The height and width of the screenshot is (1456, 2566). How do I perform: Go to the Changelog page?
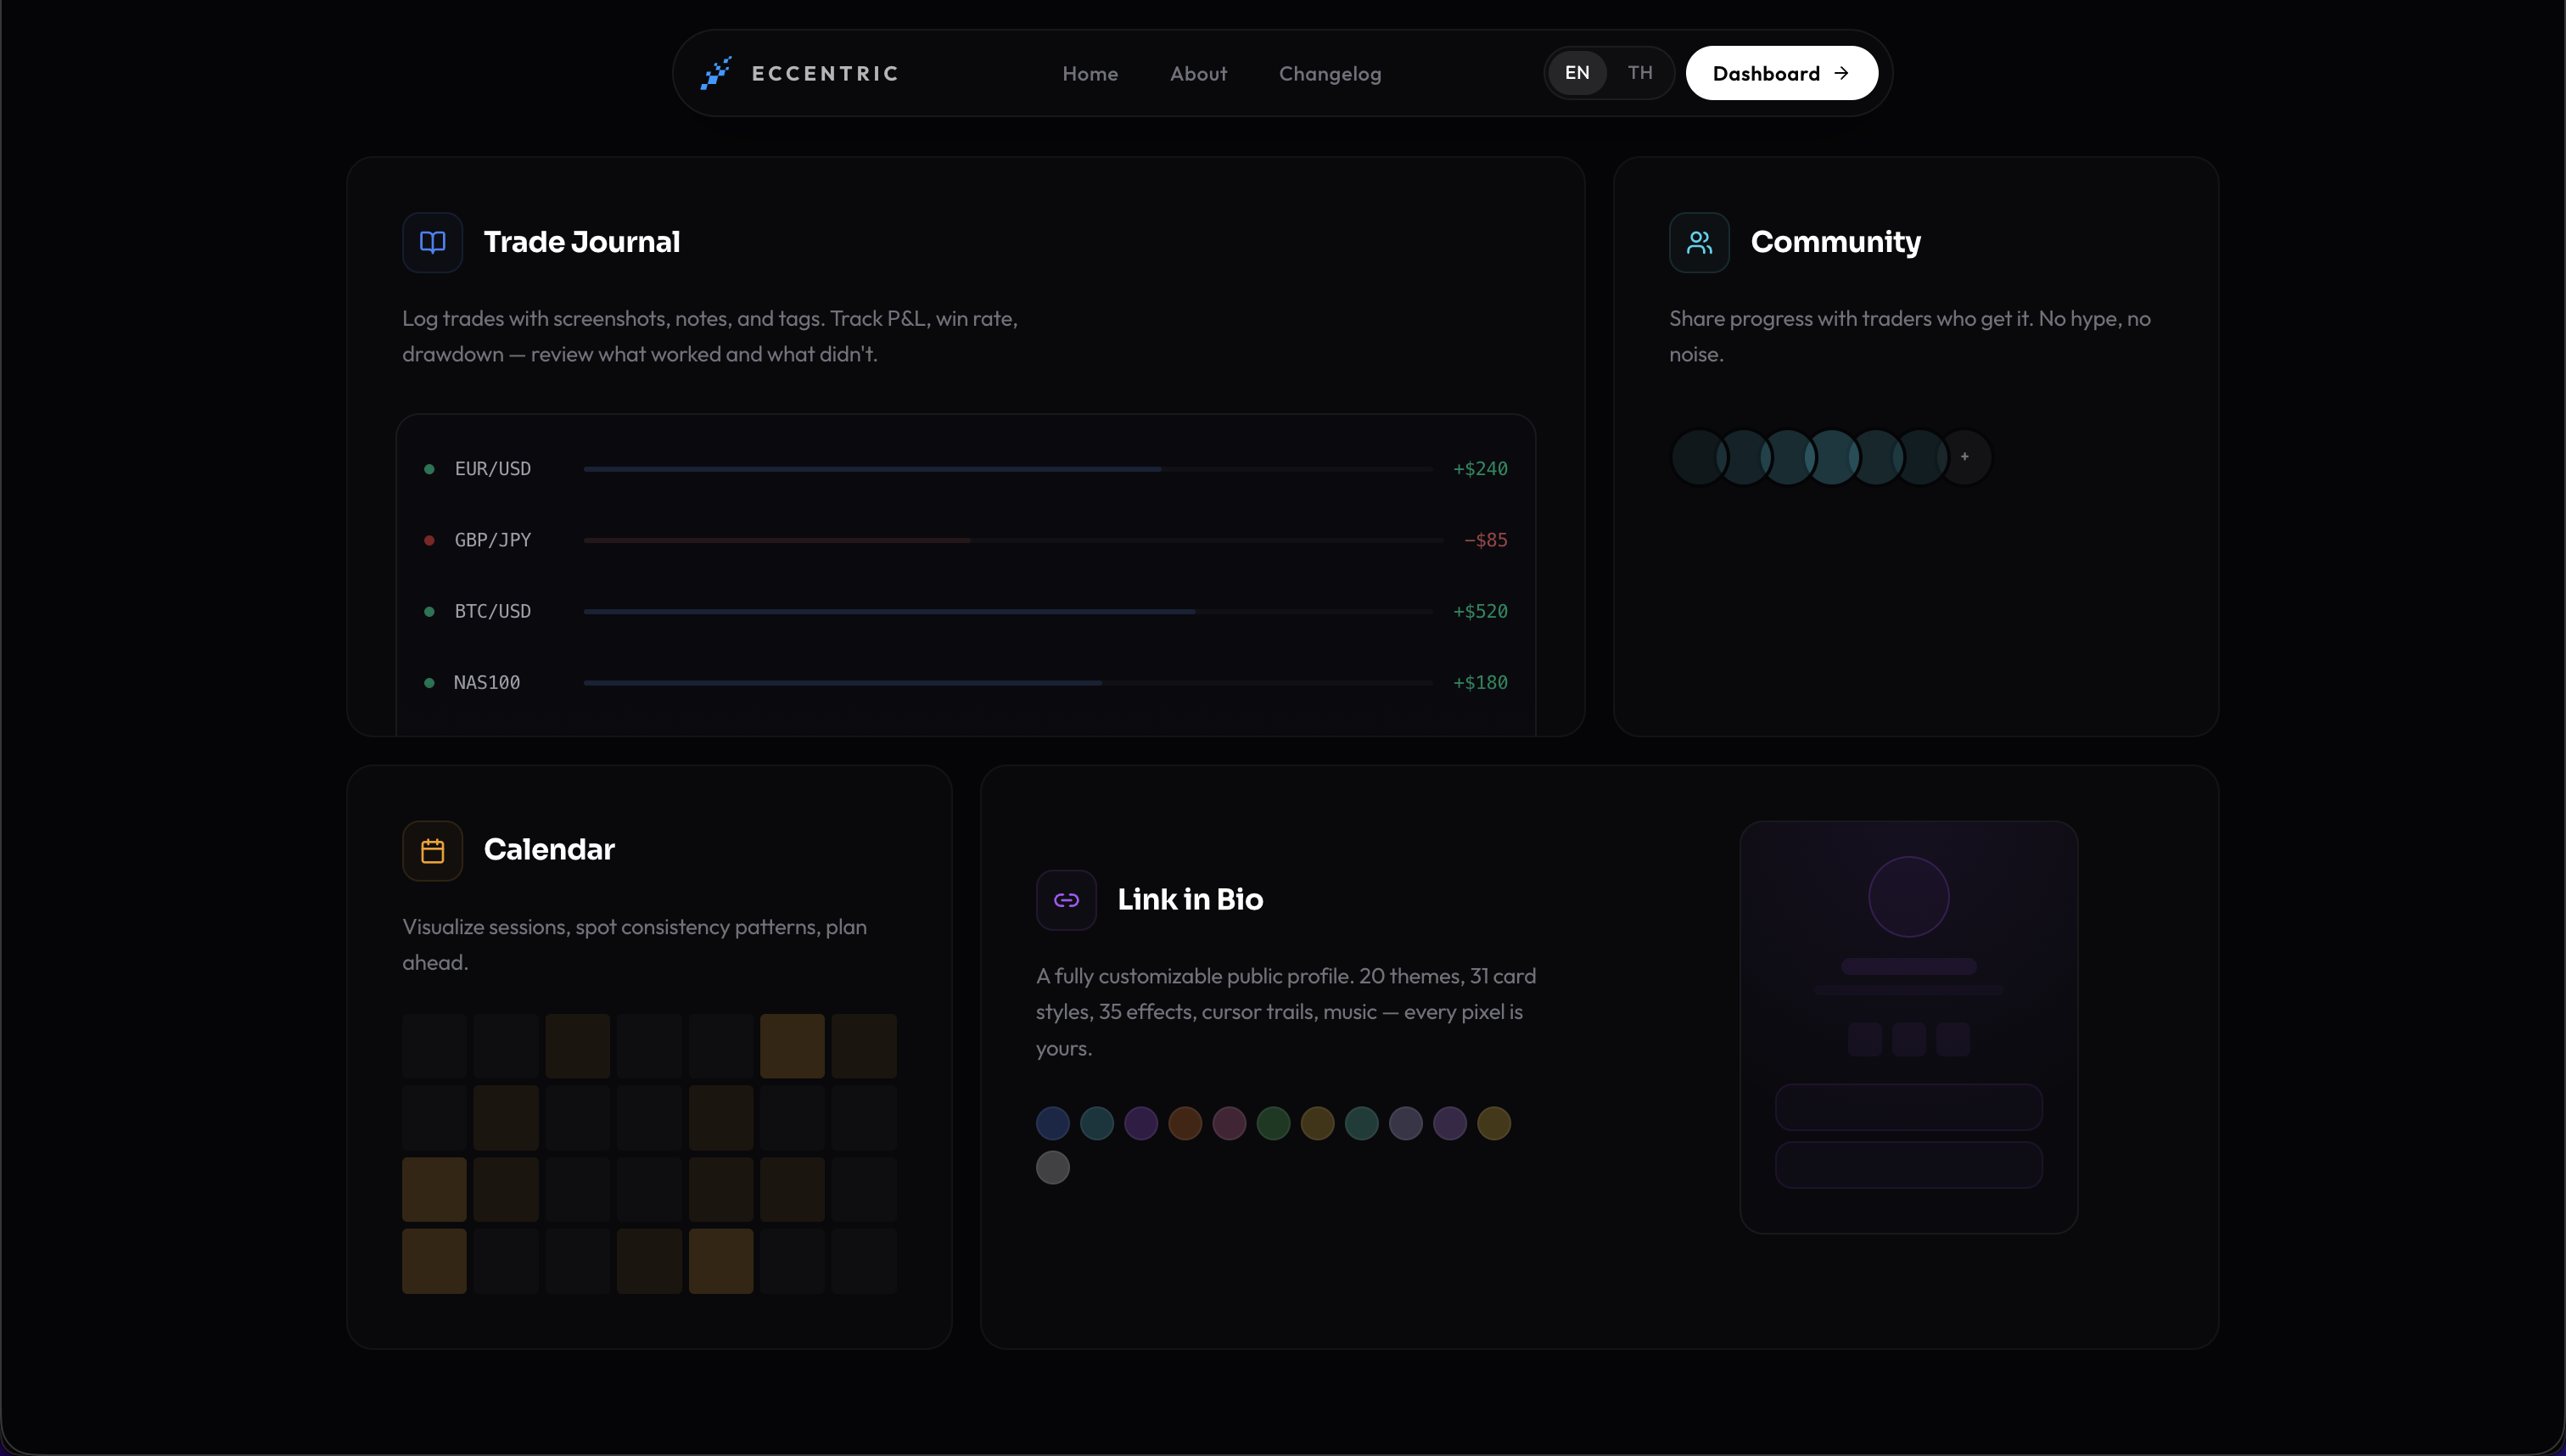pos(1330,73)
